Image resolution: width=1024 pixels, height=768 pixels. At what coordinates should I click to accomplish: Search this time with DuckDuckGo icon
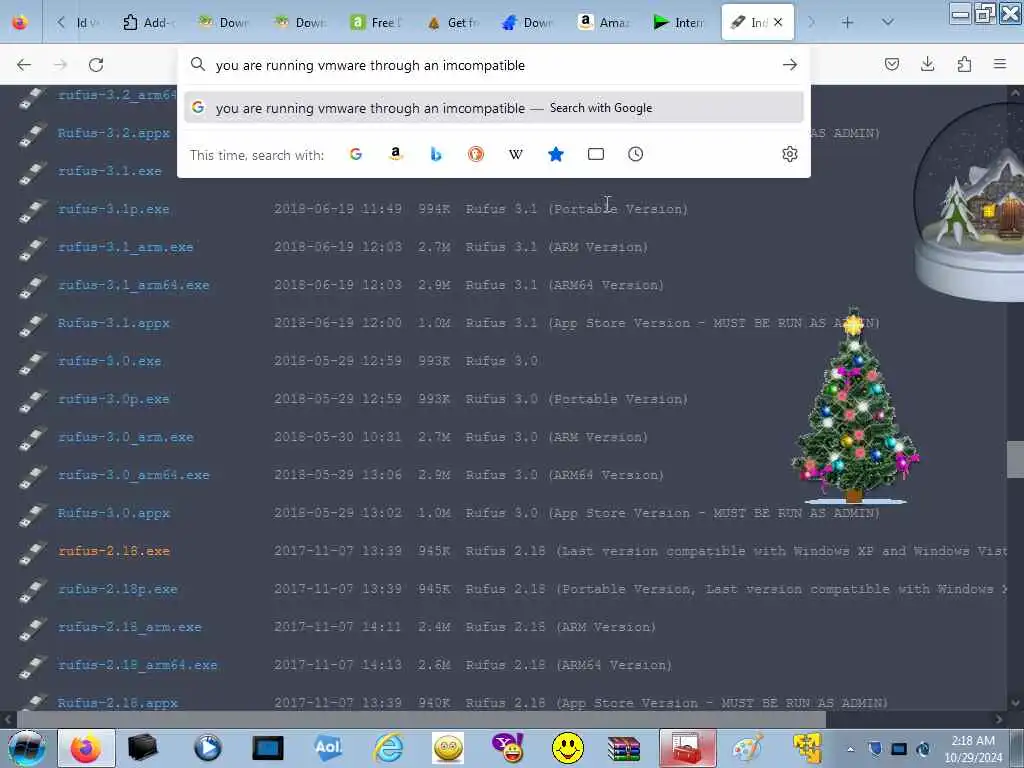pyautogui.click(x=475, y=154)
